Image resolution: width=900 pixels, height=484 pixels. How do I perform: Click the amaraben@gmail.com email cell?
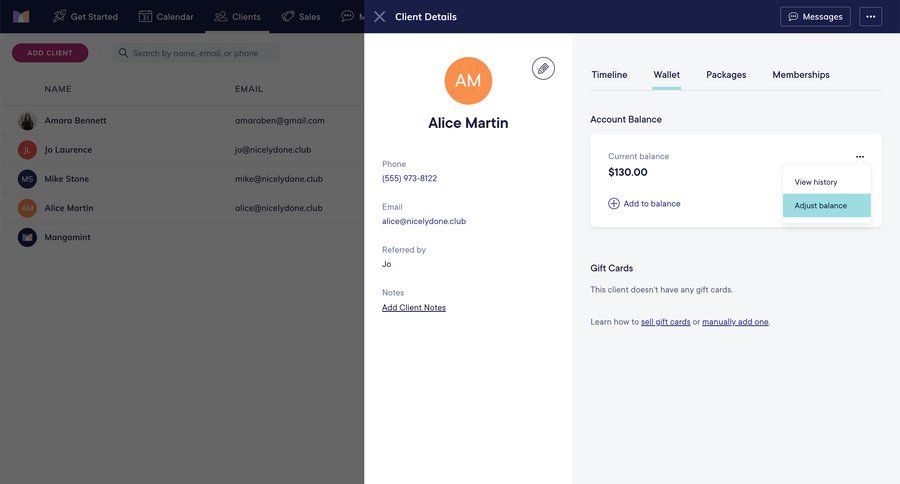(280, 121)
